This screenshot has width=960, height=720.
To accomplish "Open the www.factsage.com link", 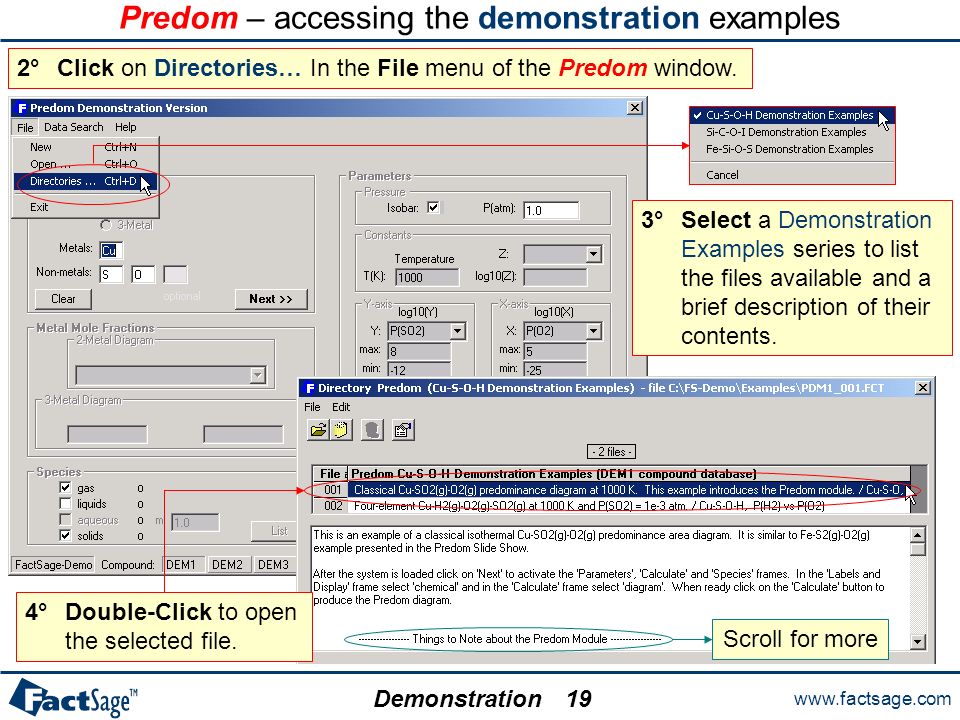I will click(x=872, y=699).
